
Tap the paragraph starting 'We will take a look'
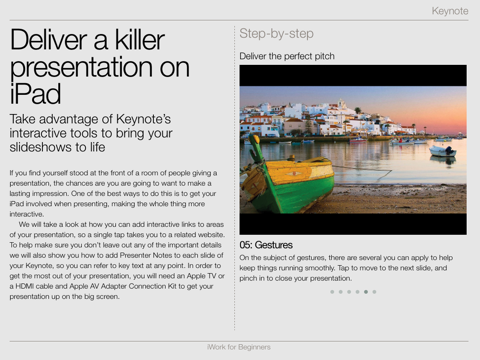(117, 260)
